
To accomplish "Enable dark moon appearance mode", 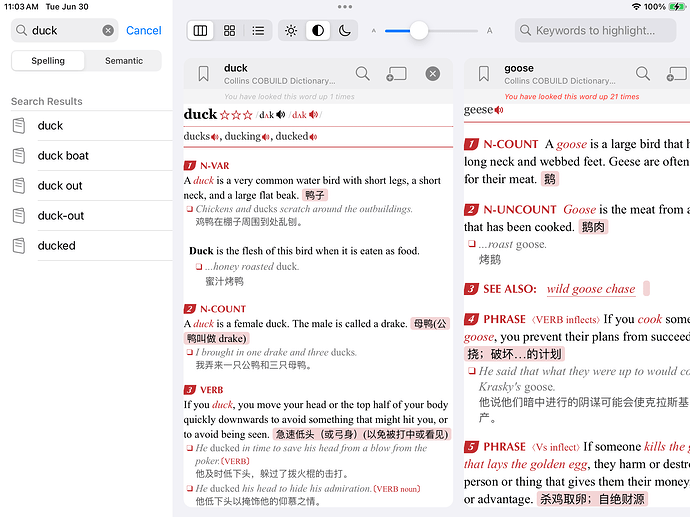I will point(345,30).
